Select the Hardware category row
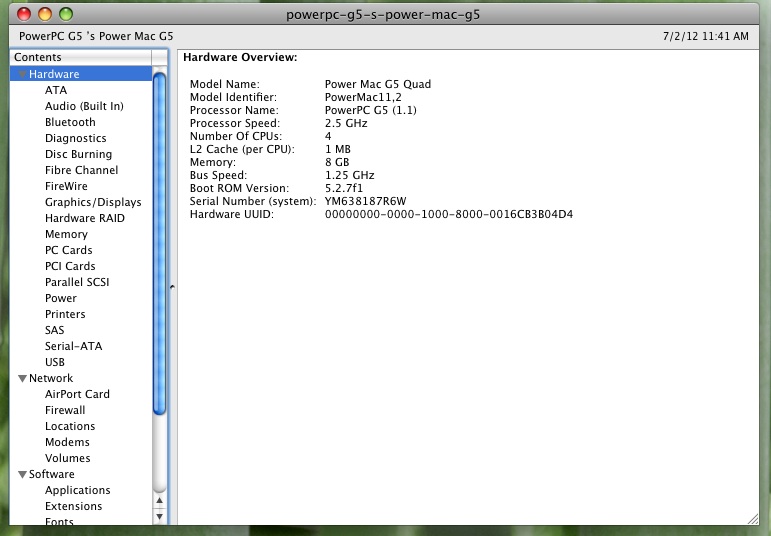 tap(81, 74)
